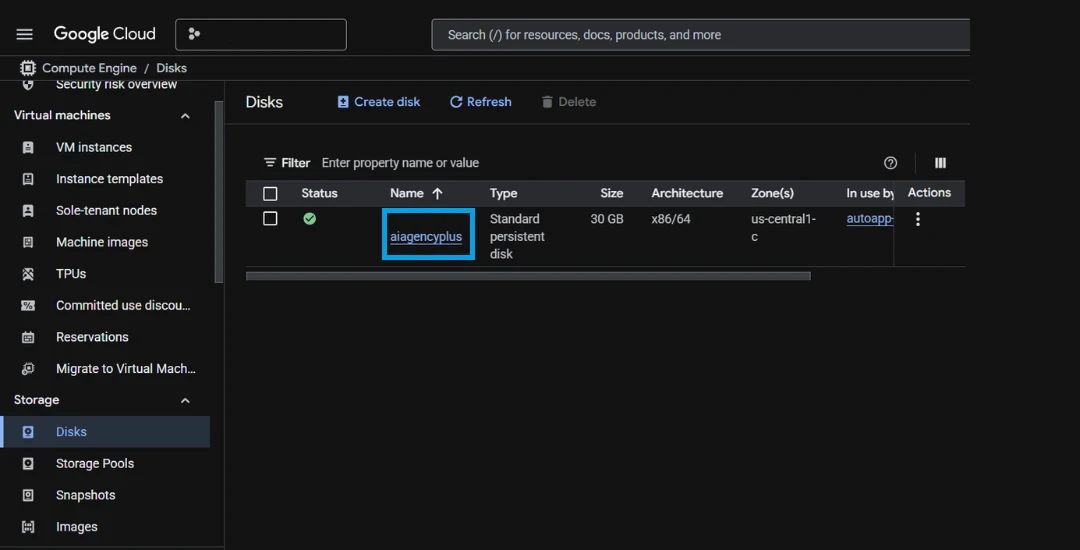Collapse the Storage section

(185, 401)
